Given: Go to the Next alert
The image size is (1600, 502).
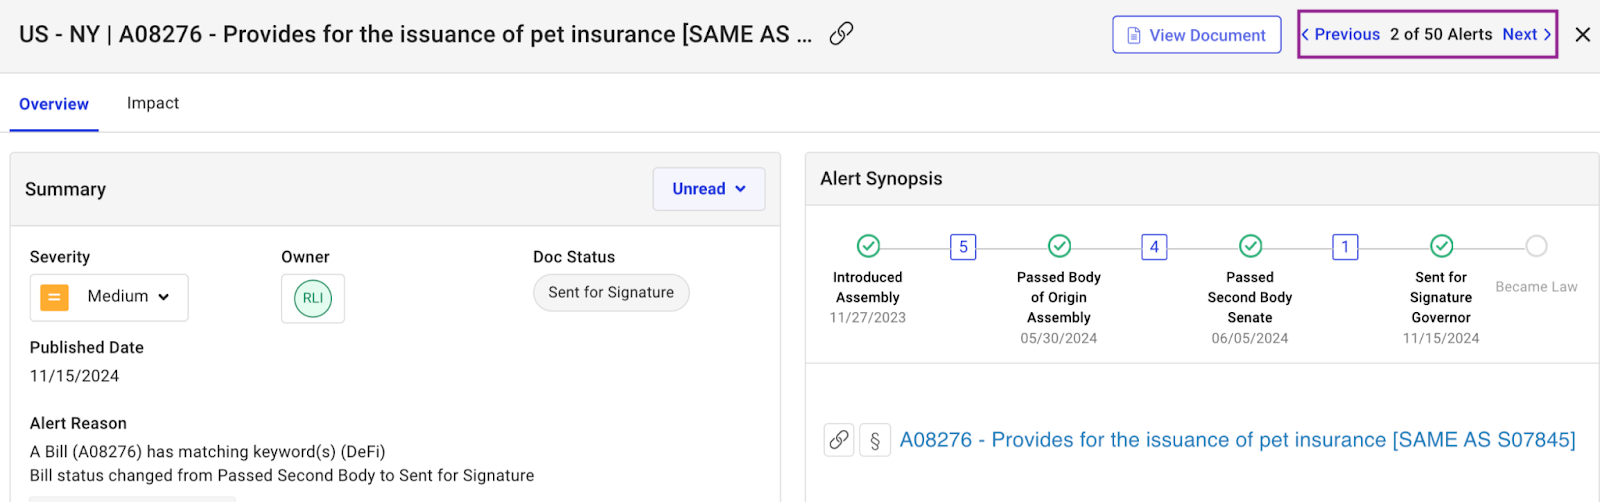Looking at the screenshot, I should pos(1526,34).
